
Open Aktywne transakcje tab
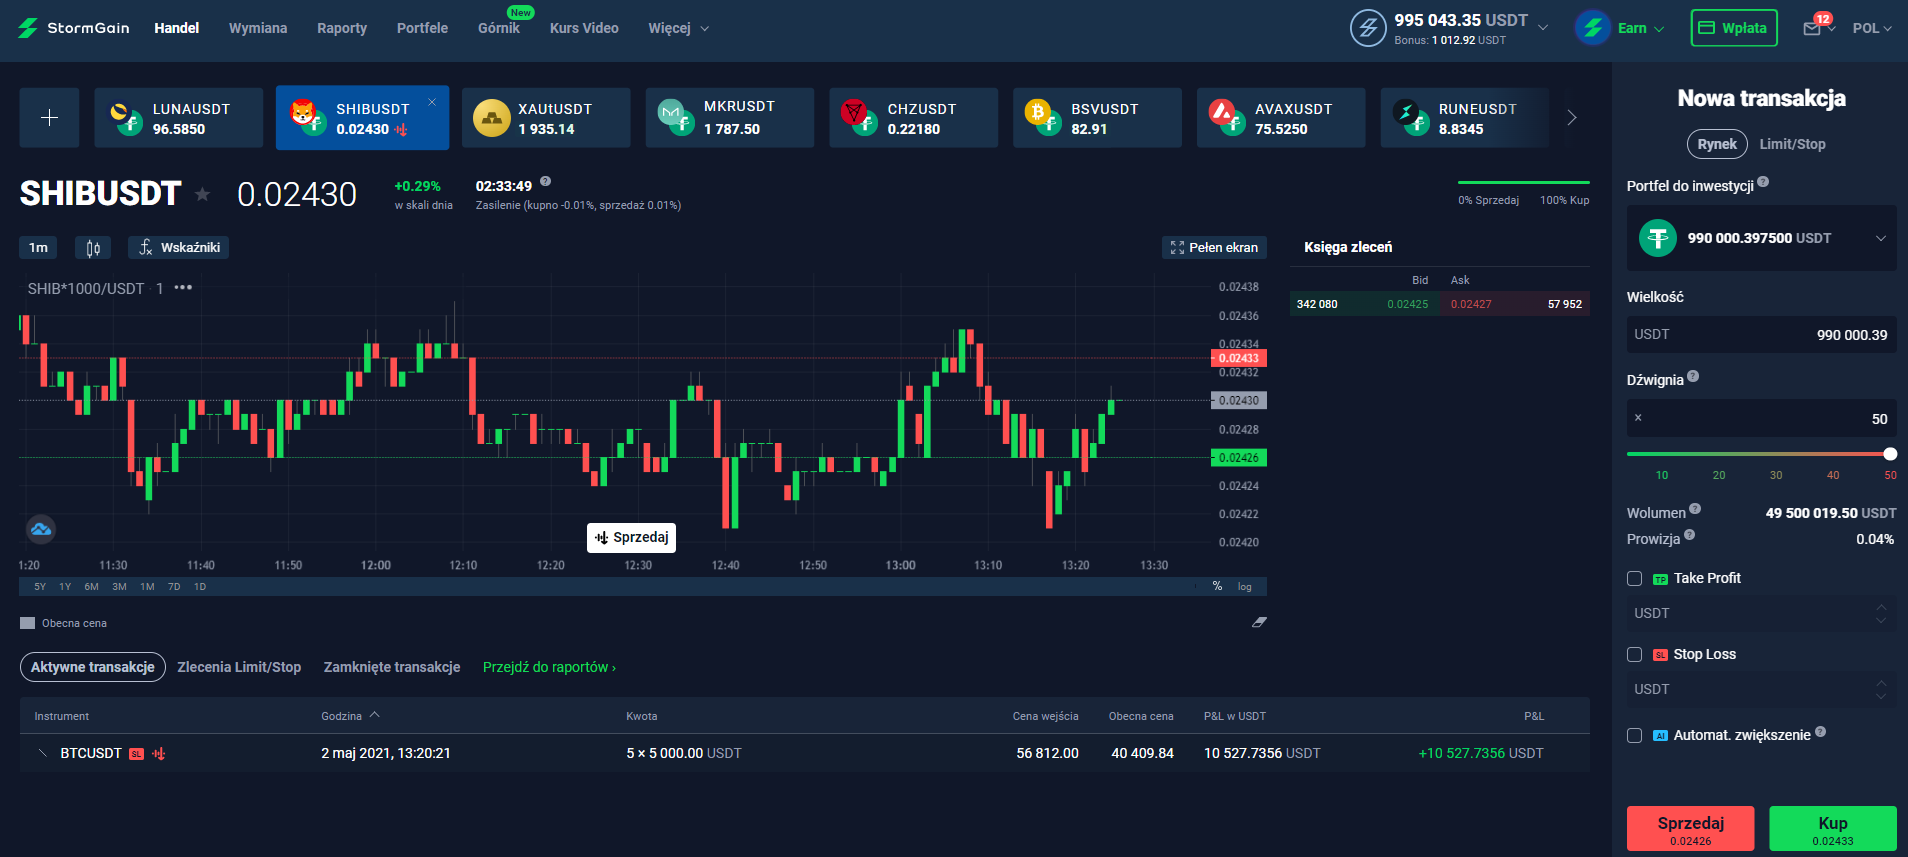click(x=92, y=667)
